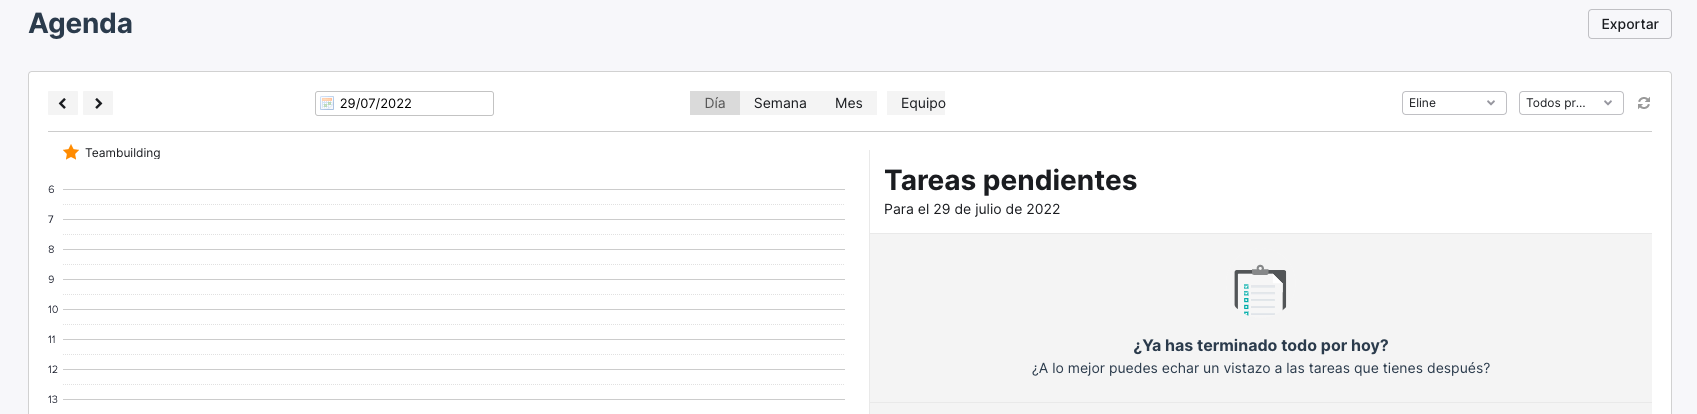The width and height of the screenshot is (1697, 414).
Task: Click the date field showing 29/07/2022
Action: [x=404, y=103]
